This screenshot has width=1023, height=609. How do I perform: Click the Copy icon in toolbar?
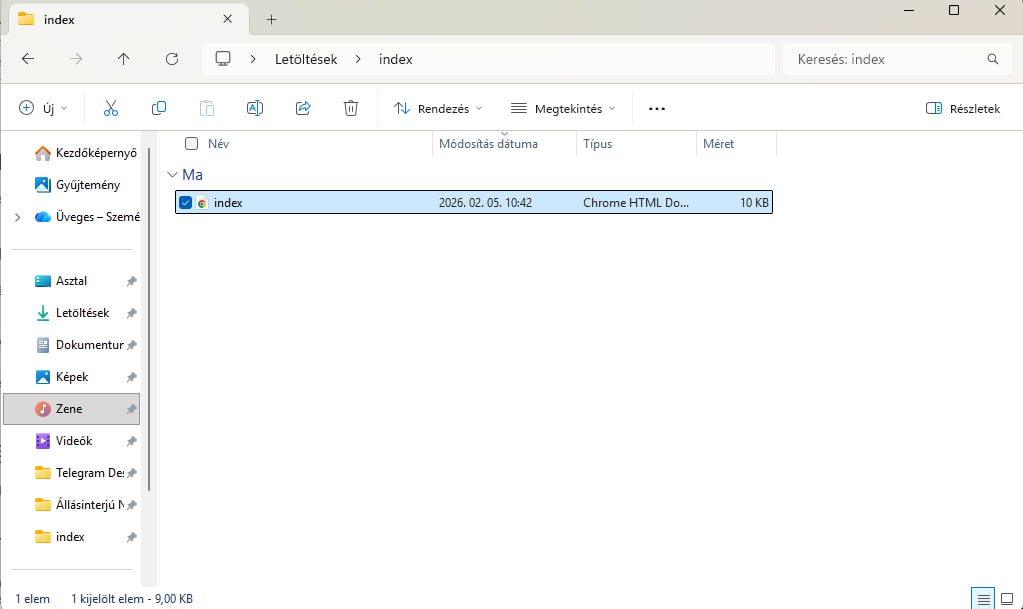pyautogui.click(x=159, y=108)
